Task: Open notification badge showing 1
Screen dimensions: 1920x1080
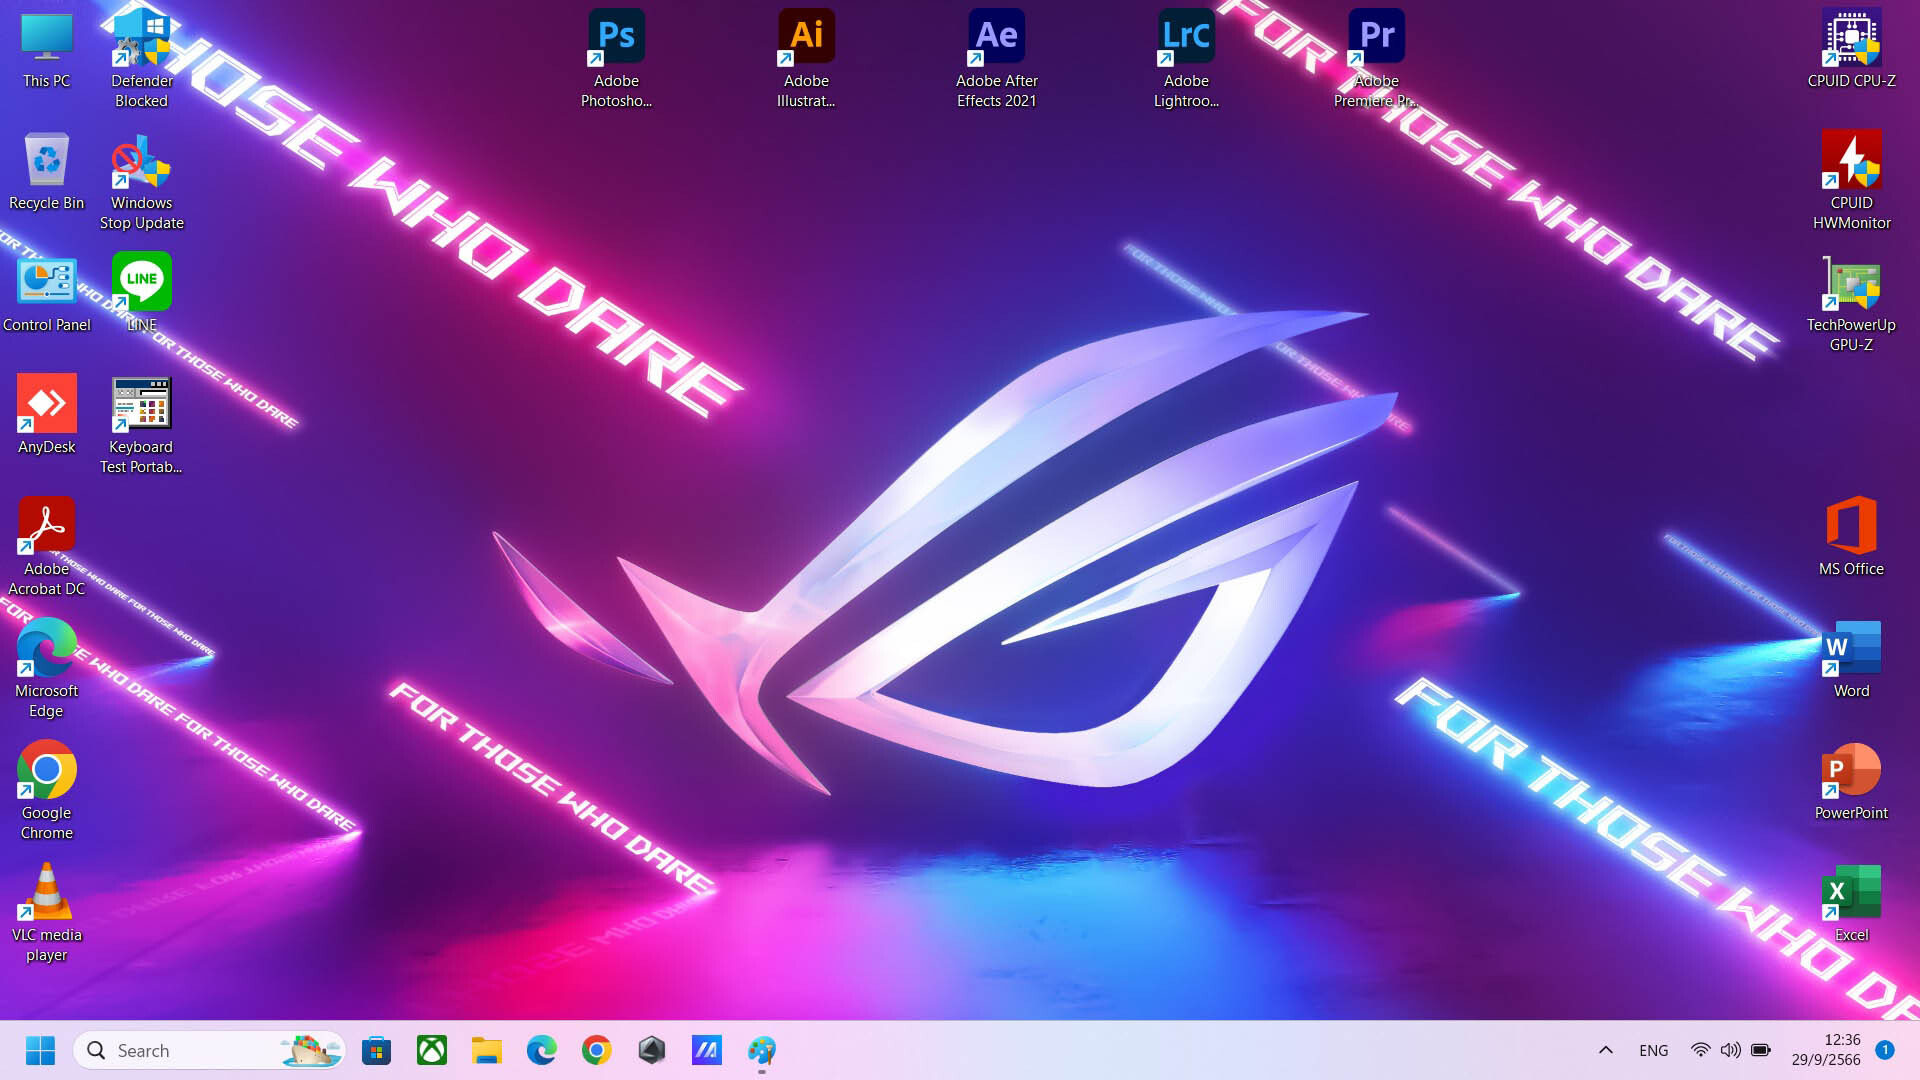Action: click(1885, 1049)
